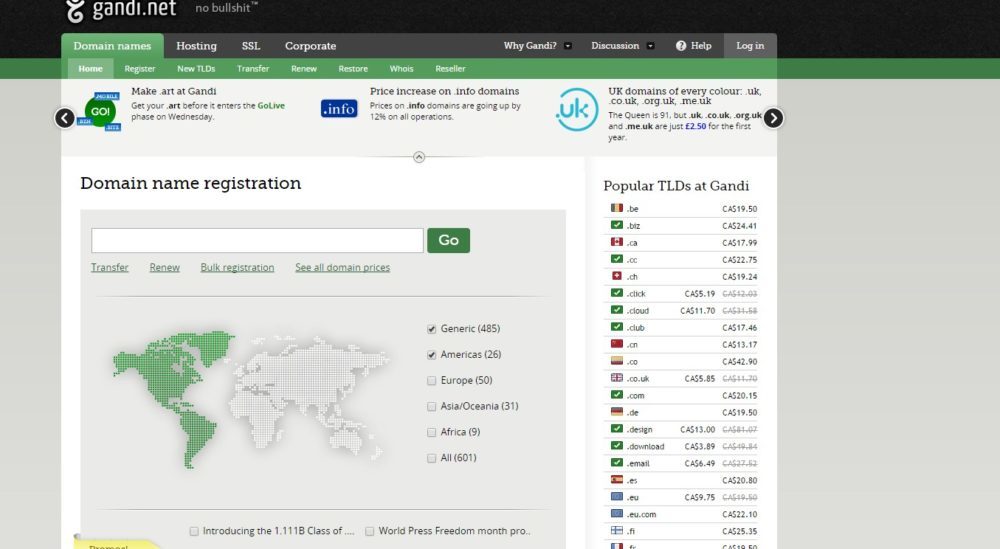Uncheck the Generic (485) checkbox
The width and height of the screenshot is (1000, 549).
coord(432,329)
